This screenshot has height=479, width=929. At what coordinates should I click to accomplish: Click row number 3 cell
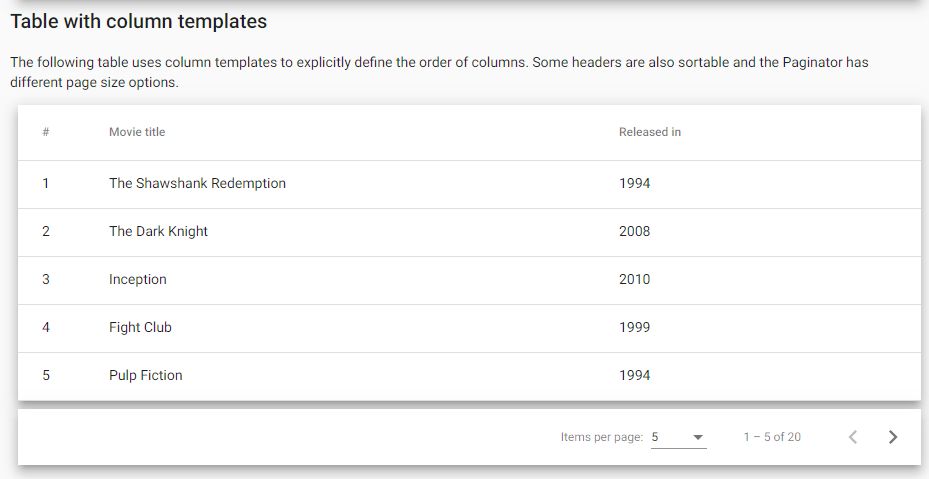46,279
